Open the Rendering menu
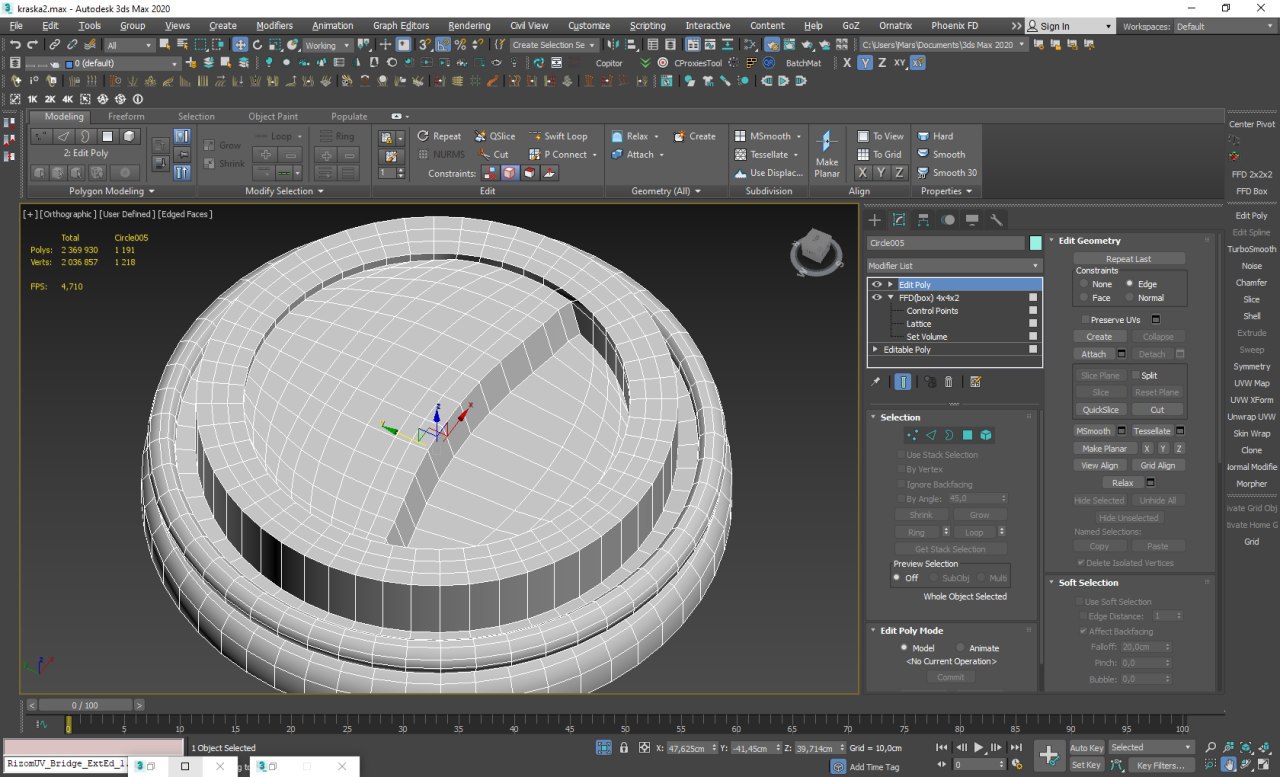 (x=469, y=26)
